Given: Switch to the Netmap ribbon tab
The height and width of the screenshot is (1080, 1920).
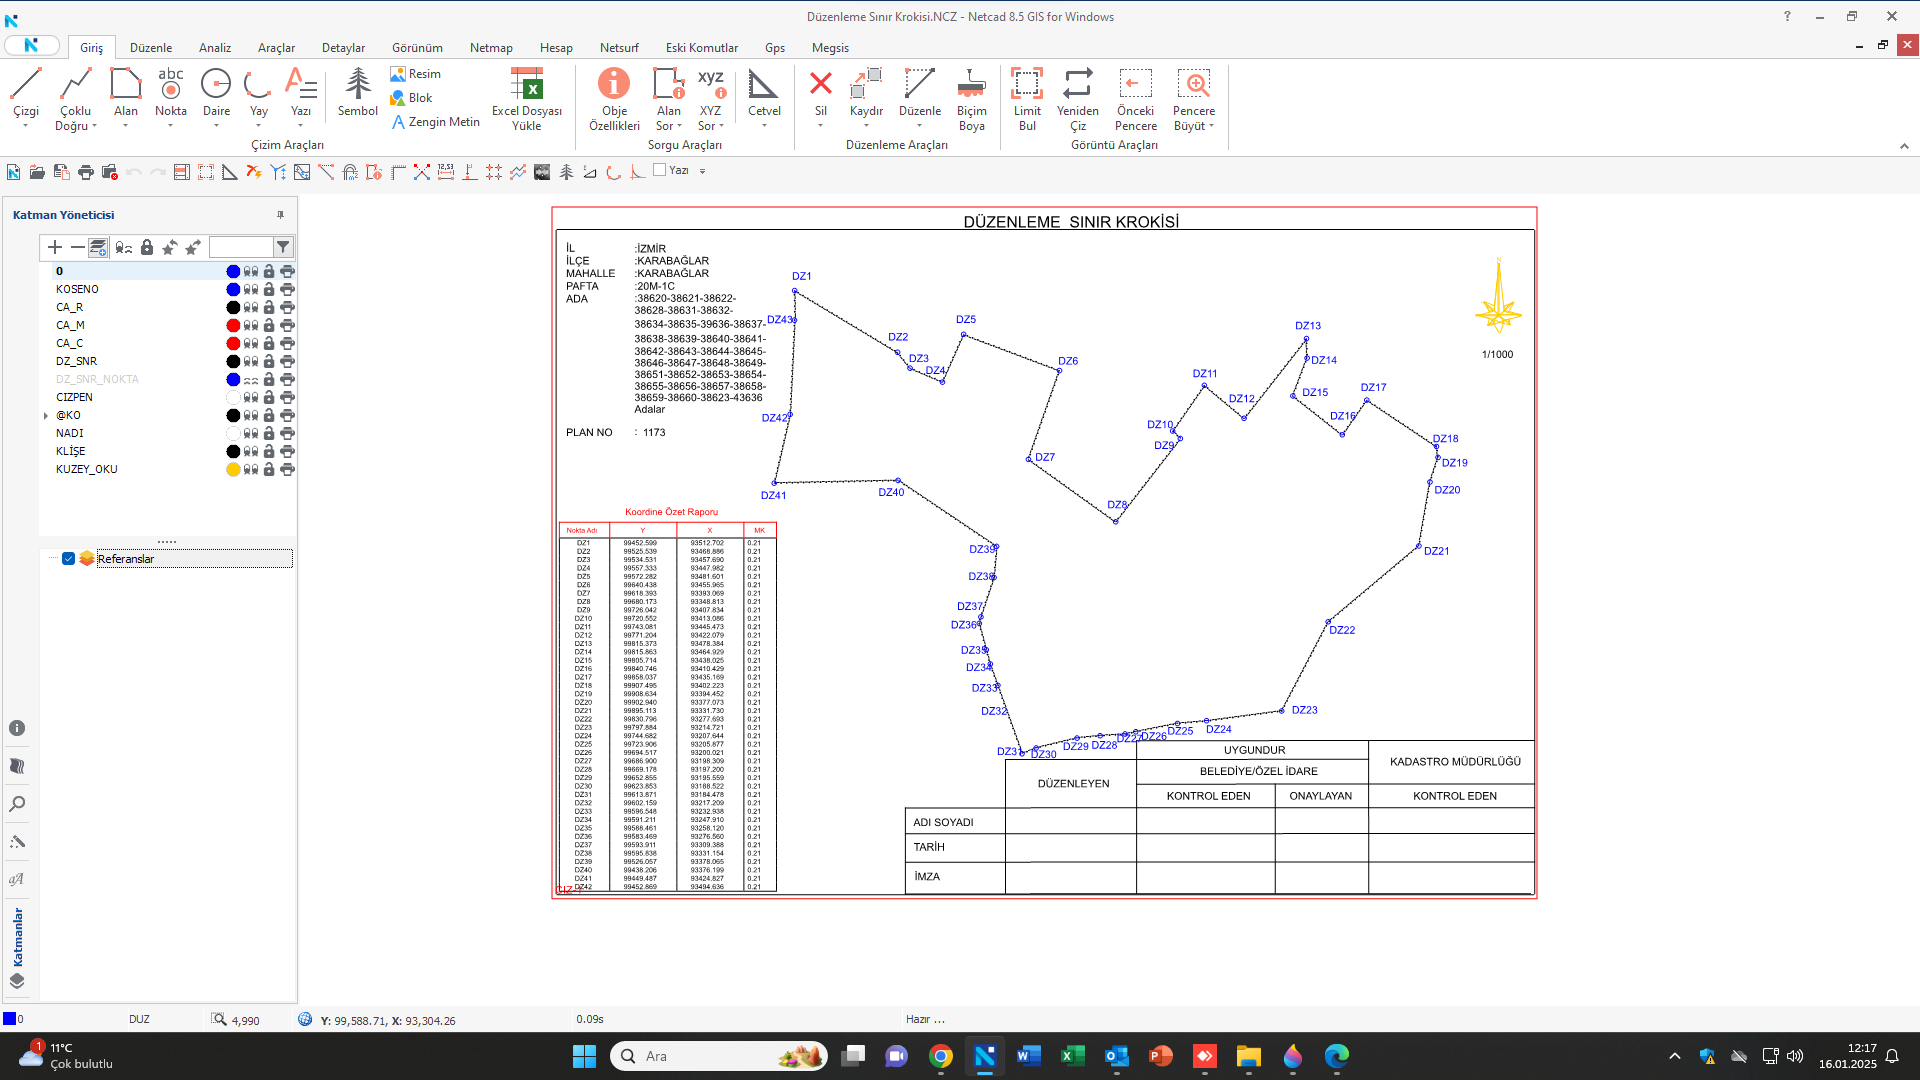Looking at the screenshot, I should tap(490, 48).
